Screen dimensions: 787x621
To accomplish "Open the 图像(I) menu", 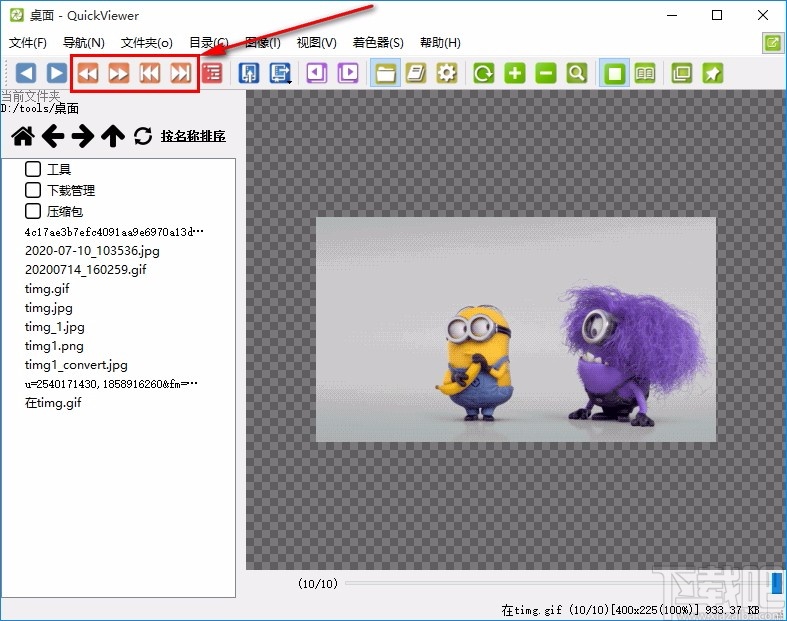I will tap(263, 43).
